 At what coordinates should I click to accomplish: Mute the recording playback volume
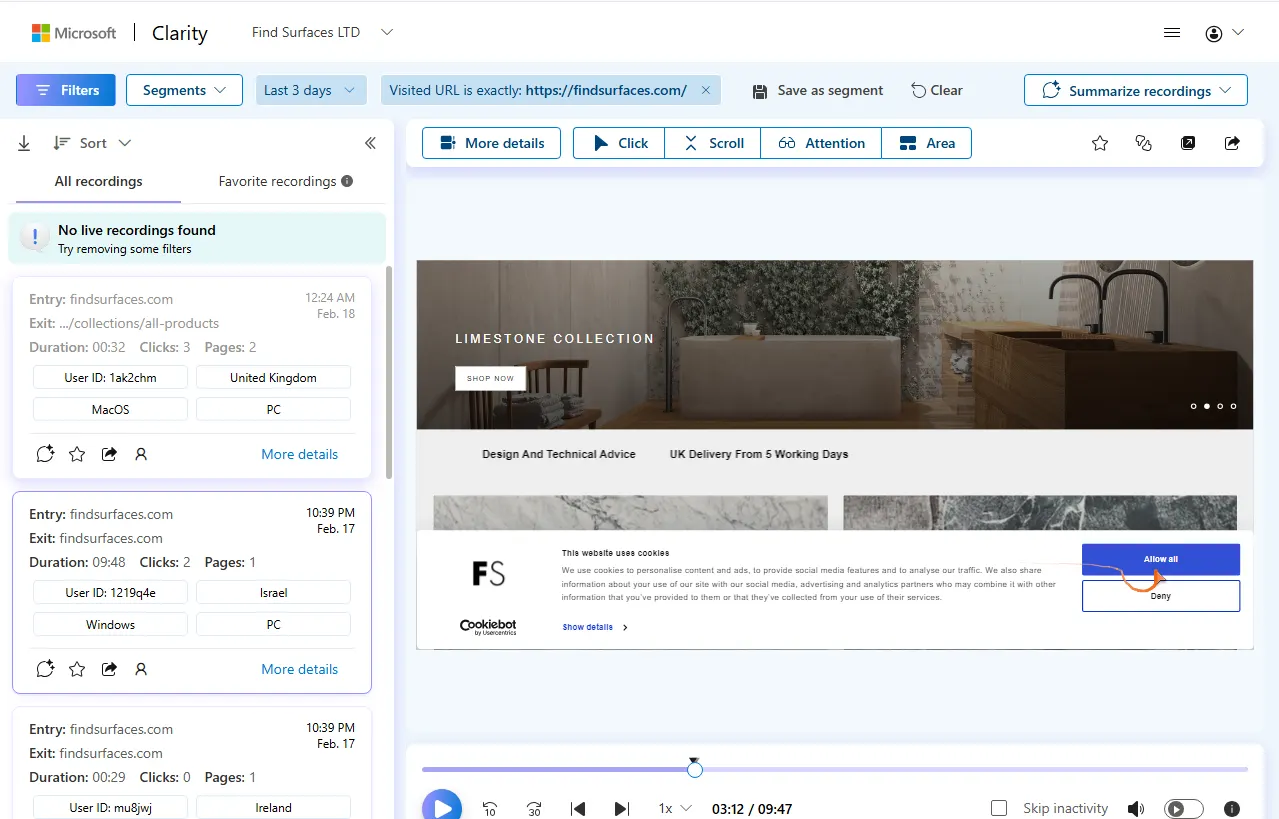[x=1136, y=808]
